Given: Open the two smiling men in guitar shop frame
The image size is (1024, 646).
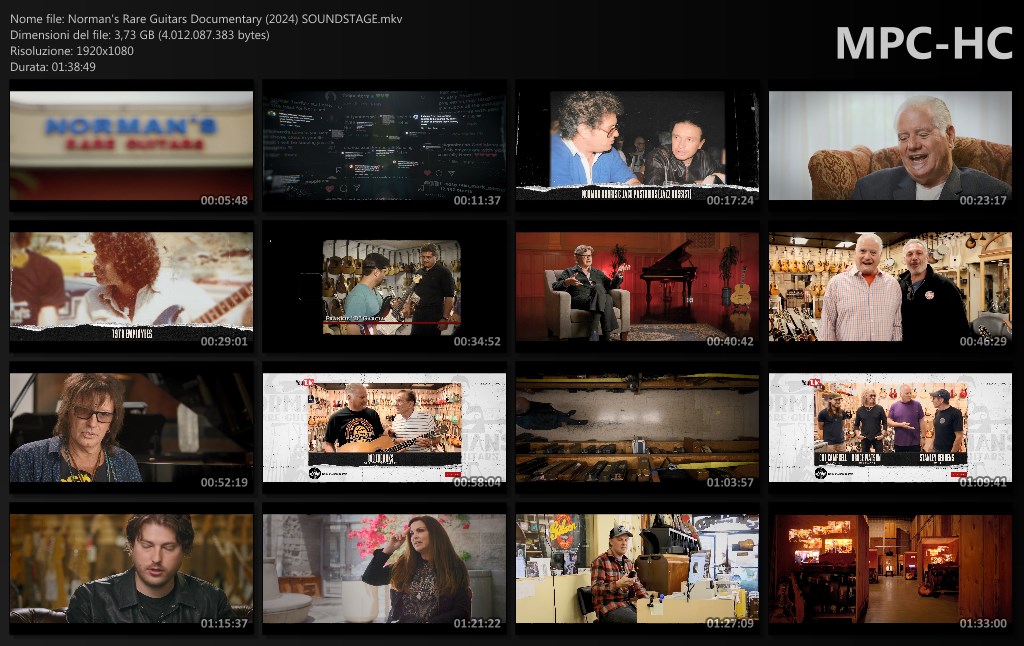Looking at the screenshot, I should (890, 287).
